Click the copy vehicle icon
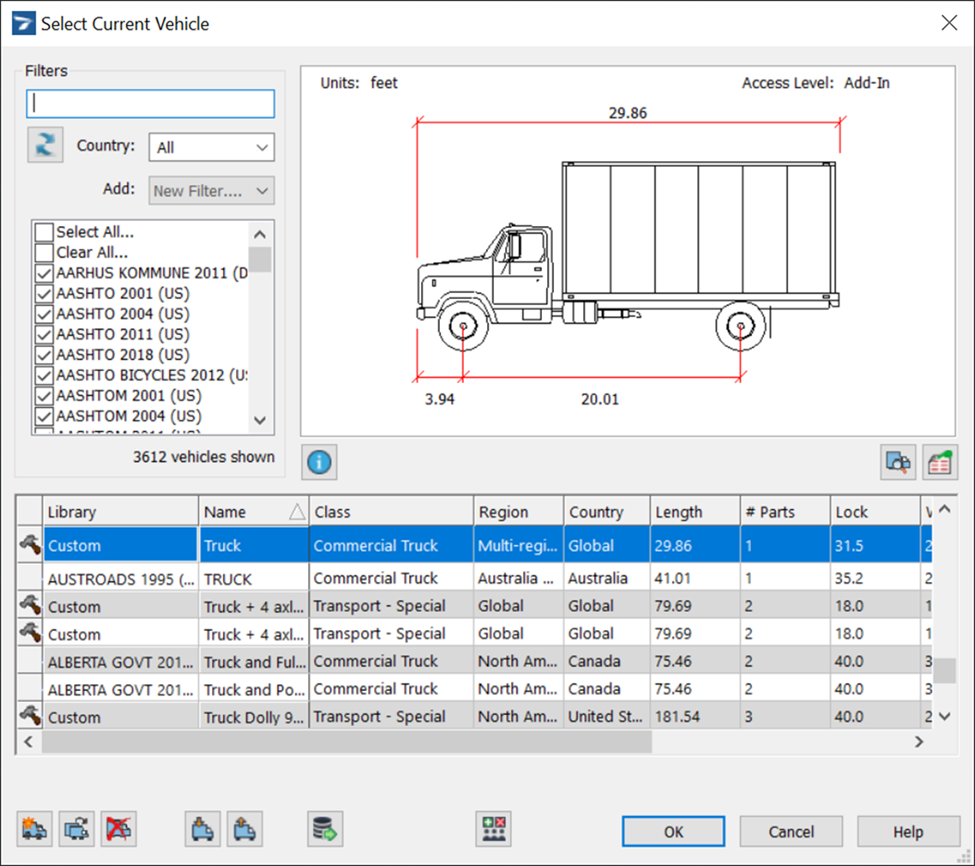975x866 pixels. point(77,829)
